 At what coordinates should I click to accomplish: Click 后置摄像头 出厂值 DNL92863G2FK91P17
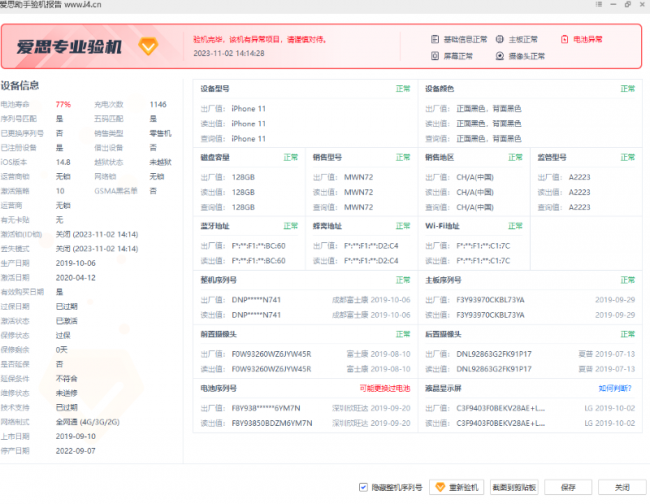click(x=493, y=354)
